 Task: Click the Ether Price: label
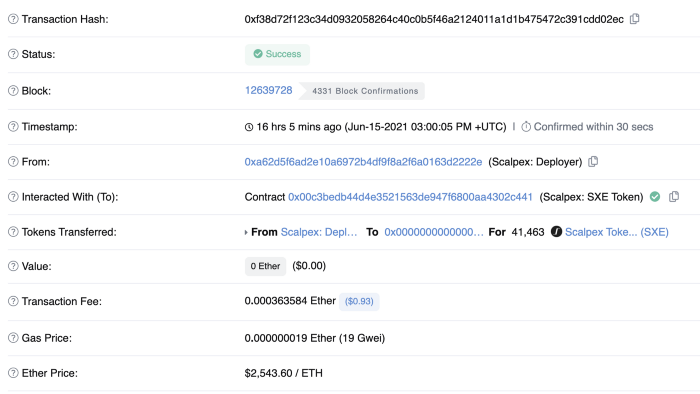(50, 373)
